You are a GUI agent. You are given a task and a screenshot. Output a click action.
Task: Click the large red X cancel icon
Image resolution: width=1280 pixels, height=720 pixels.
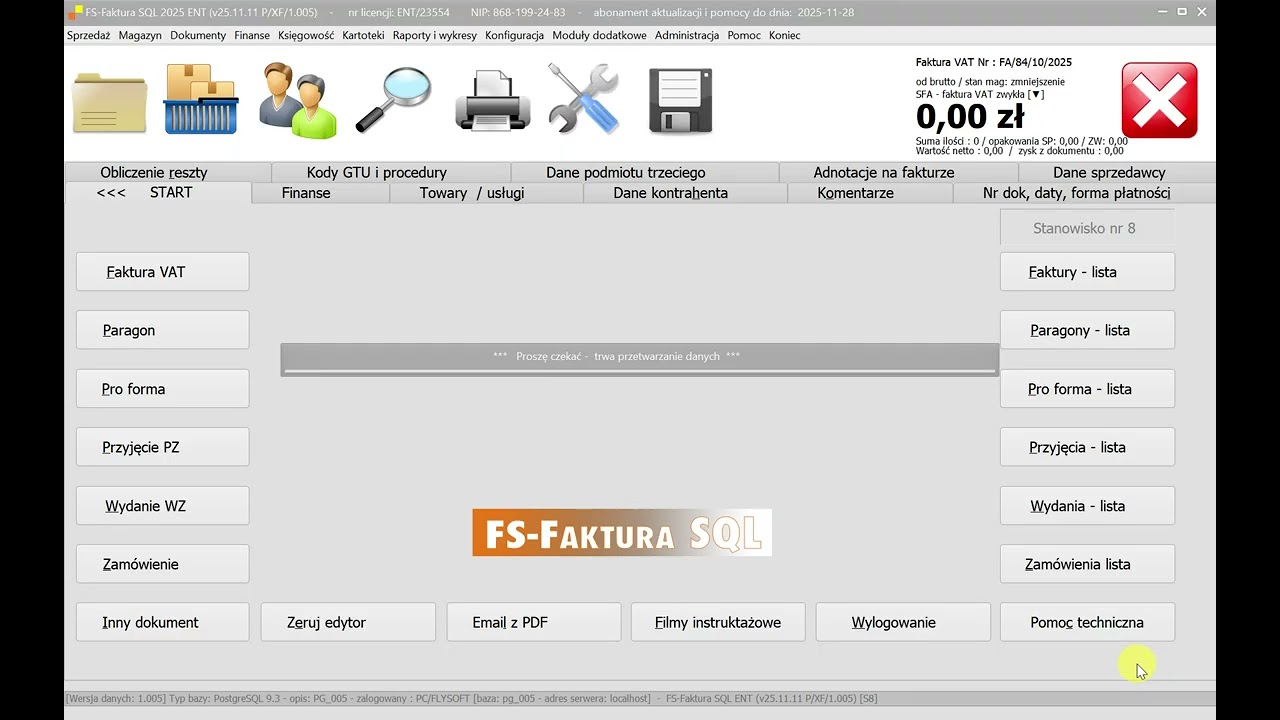(x=1159, y=100)
